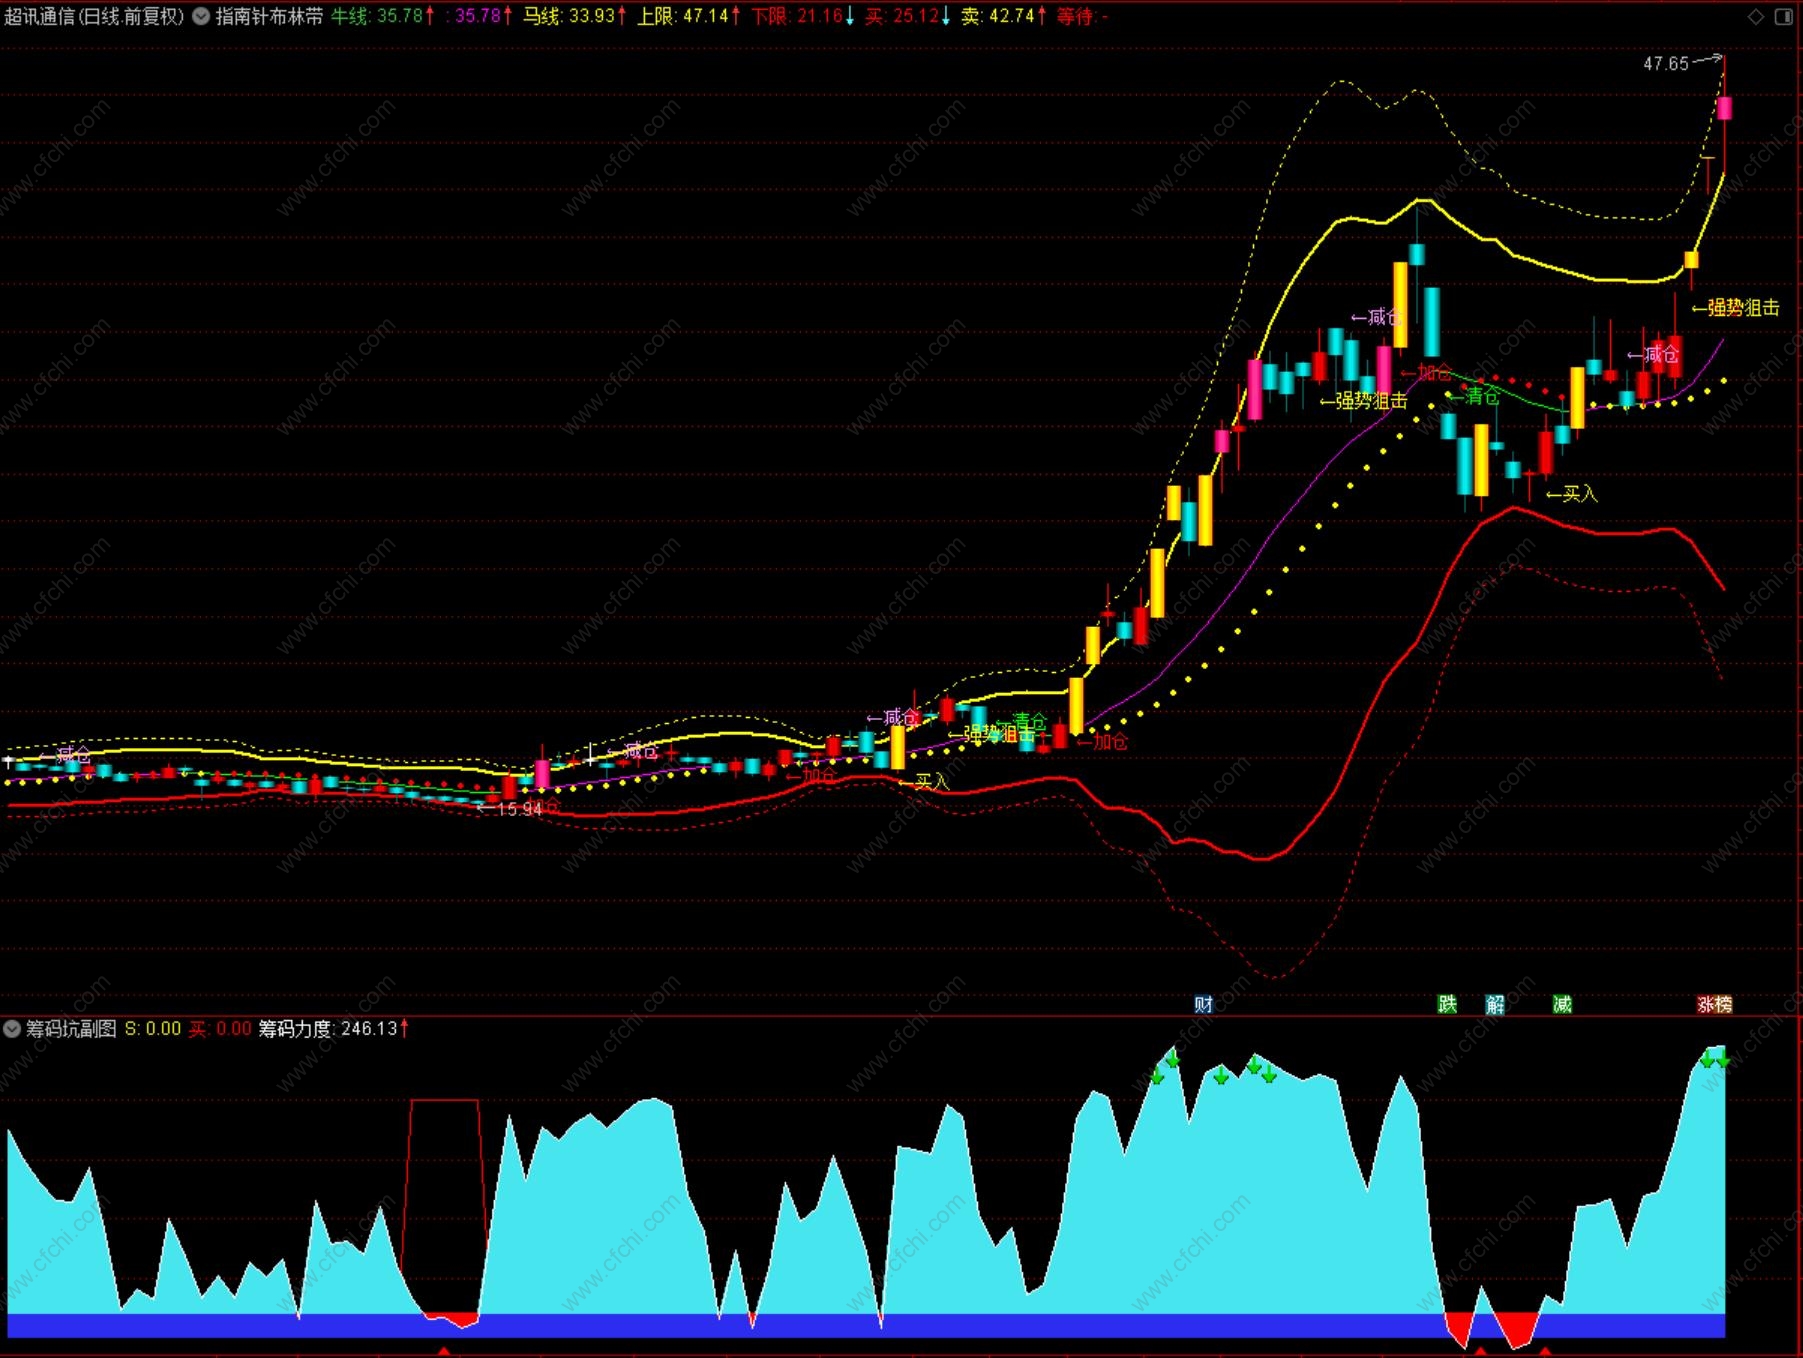The image size is (1803, 1358).
Task: Click the diamond icon at the chart's top-right
Action: 1756,16
